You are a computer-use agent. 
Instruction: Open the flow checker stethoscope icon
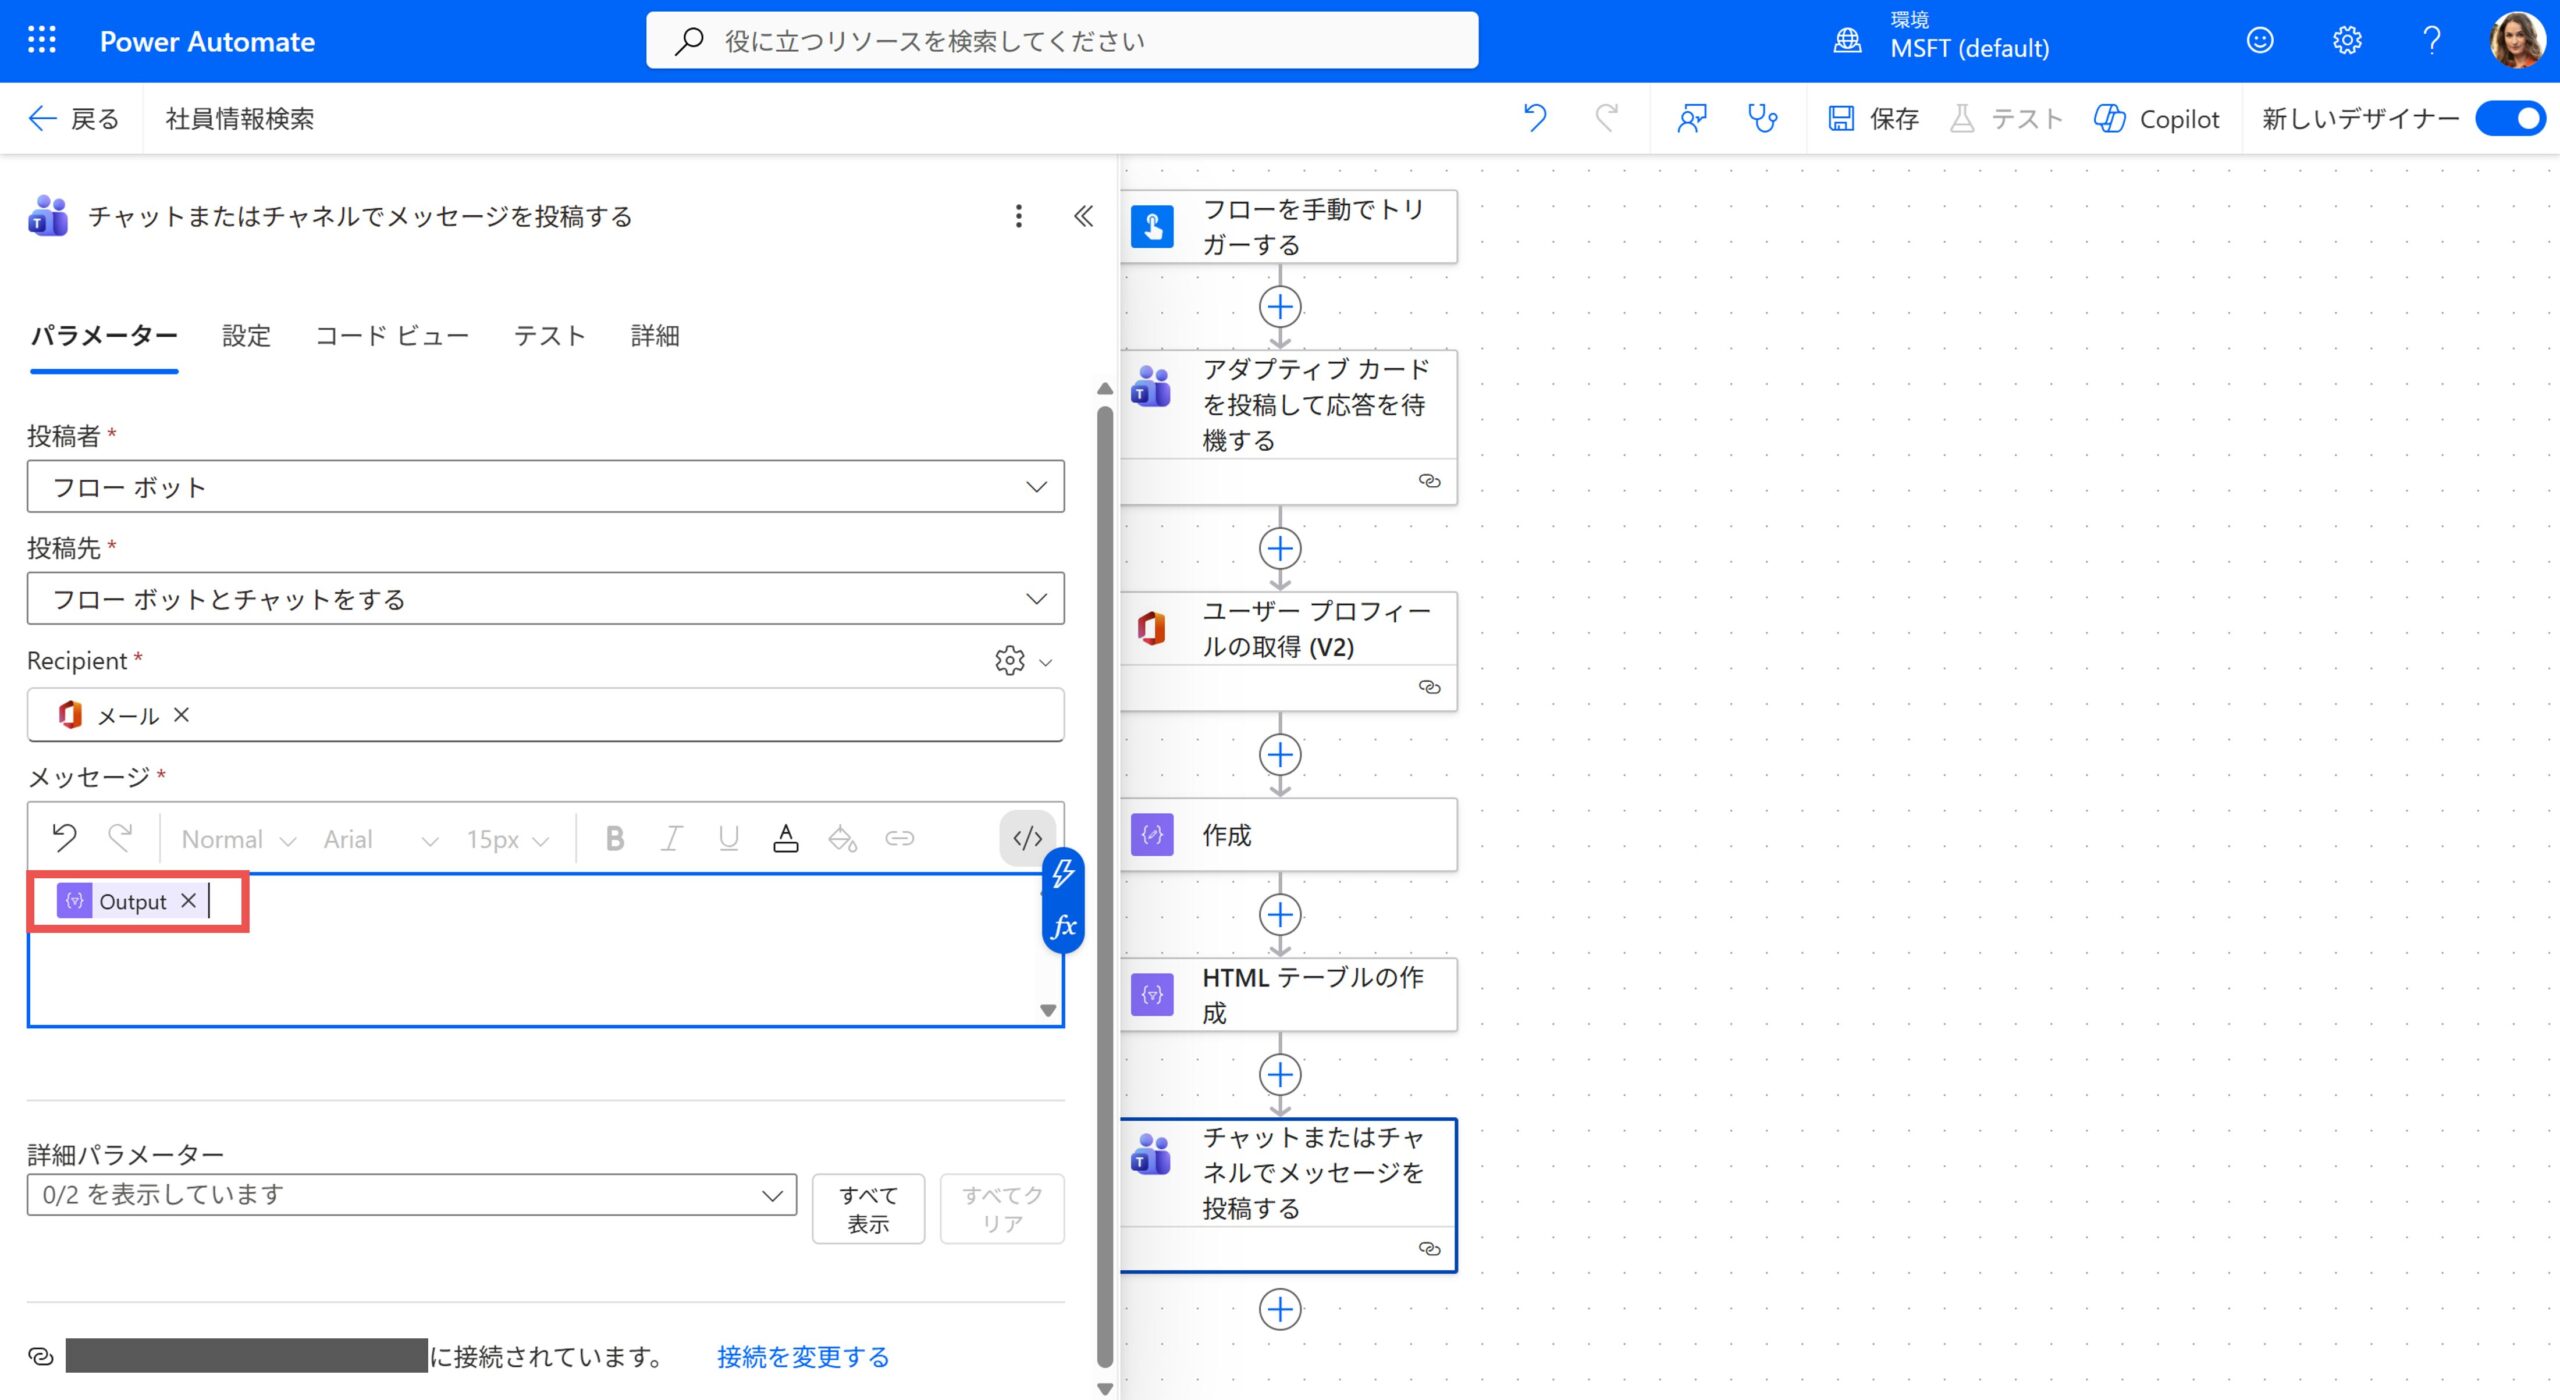(1762, 119)
